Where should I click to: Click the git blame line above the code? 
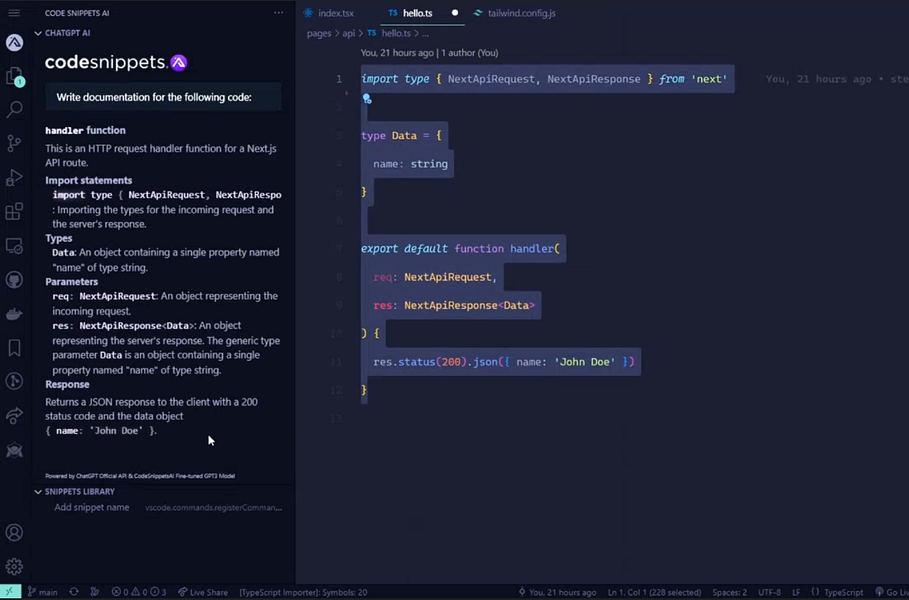[429, 53]
